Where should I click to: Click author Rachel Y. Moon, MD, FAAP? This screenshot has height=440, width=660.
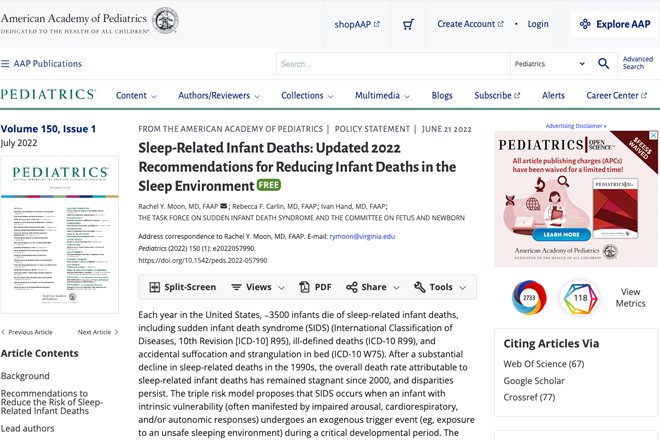point(178,206)
